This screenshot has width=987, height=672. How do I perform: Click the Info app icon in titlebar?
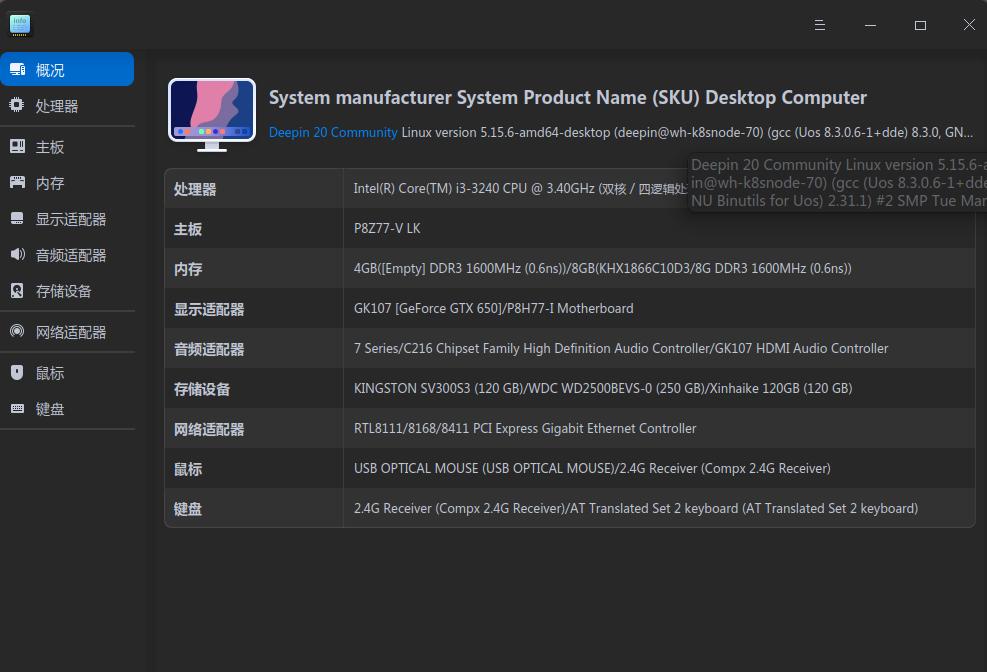20,24
